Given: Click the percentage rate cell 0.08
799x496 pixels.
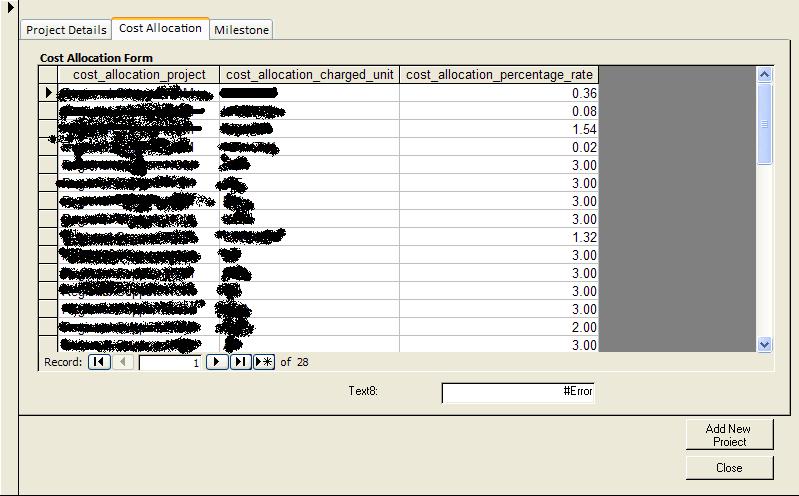Looking at the screenshot, I should (499, 111).
